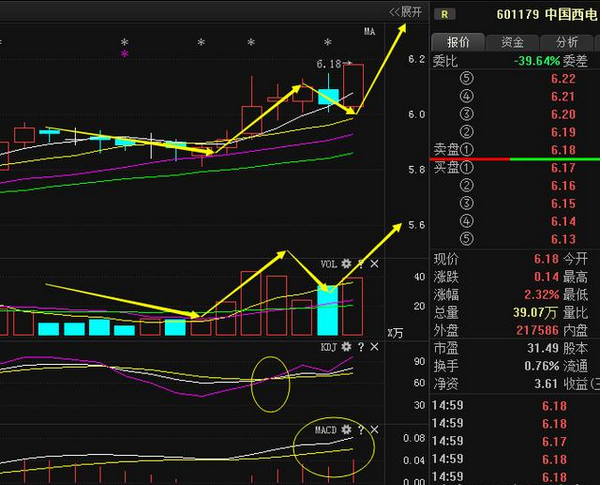The image size is (602, 485).
Task: Switch to the 资金 tab
Action: pos(512,42)
